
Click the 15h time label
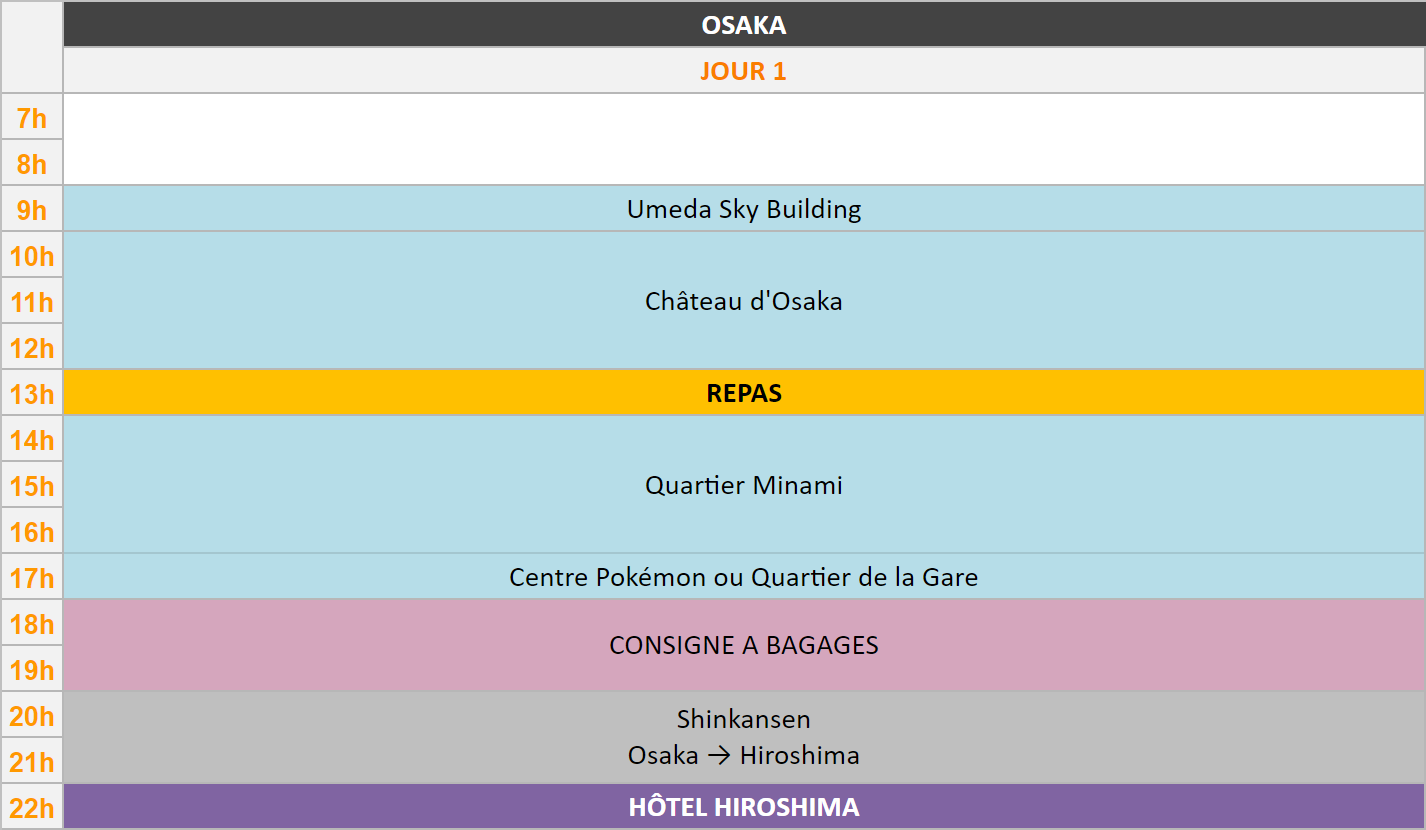[32, 486]
